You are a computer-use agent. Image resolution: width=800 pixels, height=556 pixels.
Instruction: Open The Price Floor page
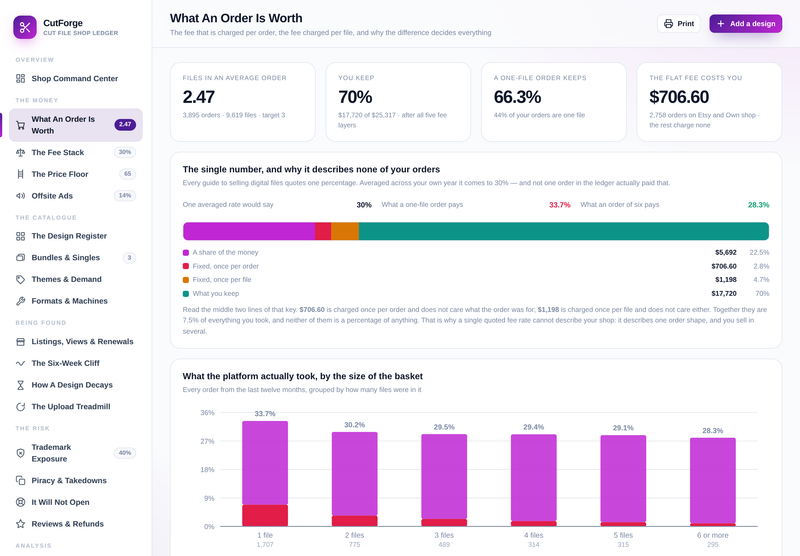tap(76, 174)
